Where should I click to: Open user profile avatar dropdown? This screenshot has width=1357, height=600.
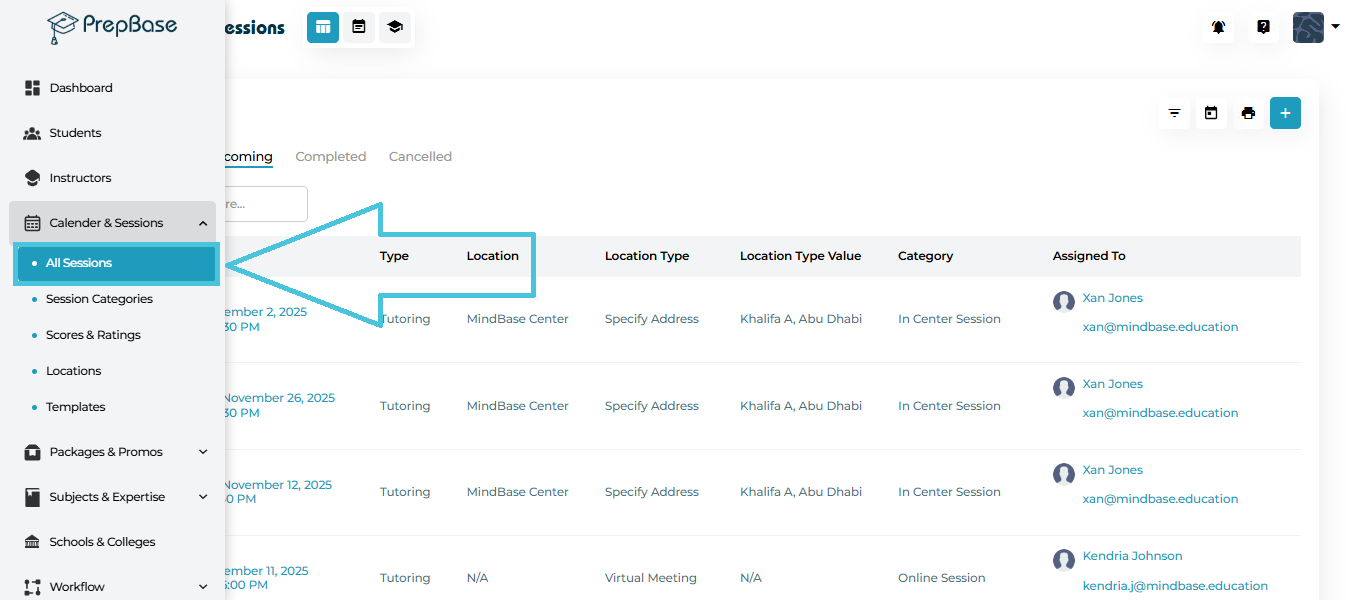[x=1315, y=28]
